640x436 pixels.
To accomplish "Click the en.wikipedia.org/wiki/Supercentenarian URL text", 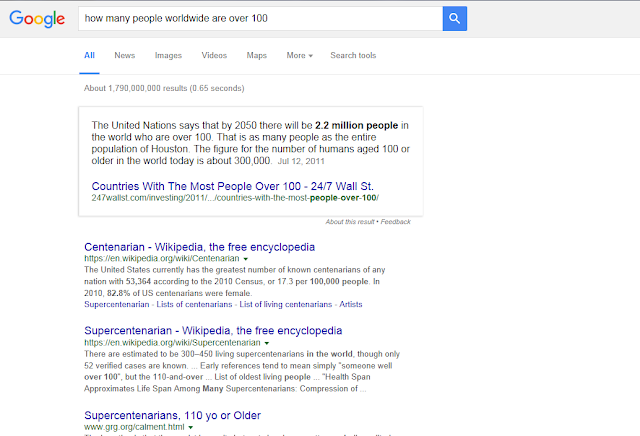I will [x=172, y=343].
